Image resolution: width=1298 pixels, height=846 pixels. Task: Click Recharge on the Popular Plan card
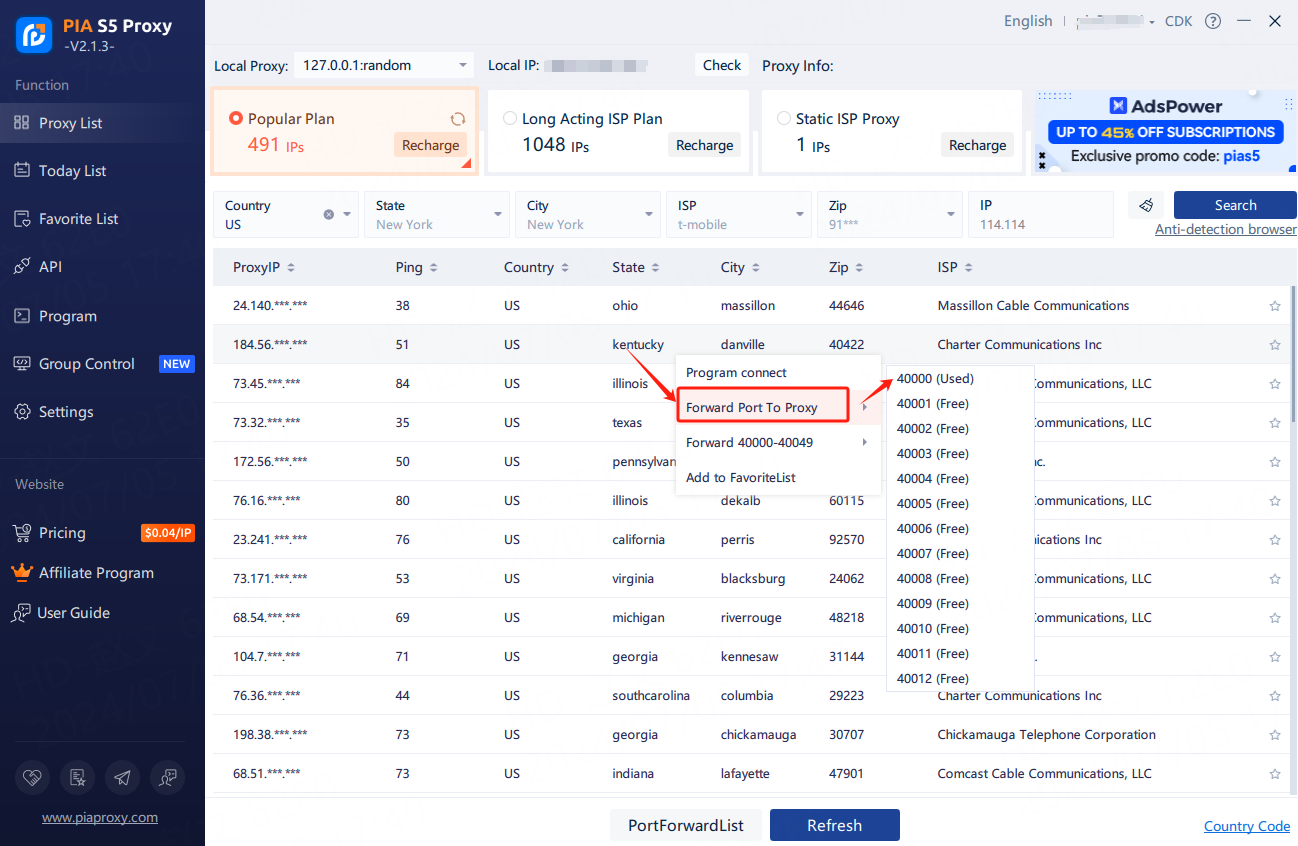pyautogui.click(x=430, y=145)
